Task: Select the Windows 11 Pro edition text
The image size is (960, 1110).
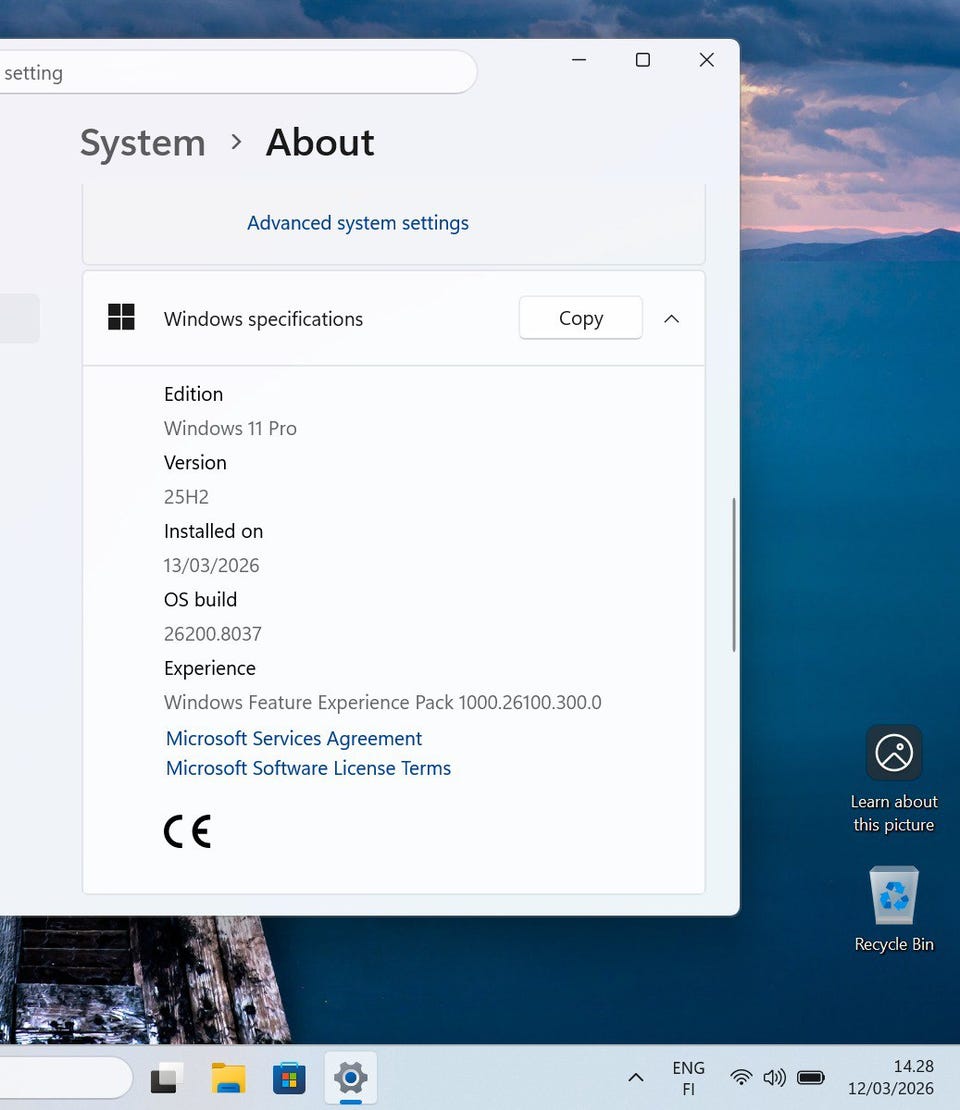Action: [x=230, y=428]
